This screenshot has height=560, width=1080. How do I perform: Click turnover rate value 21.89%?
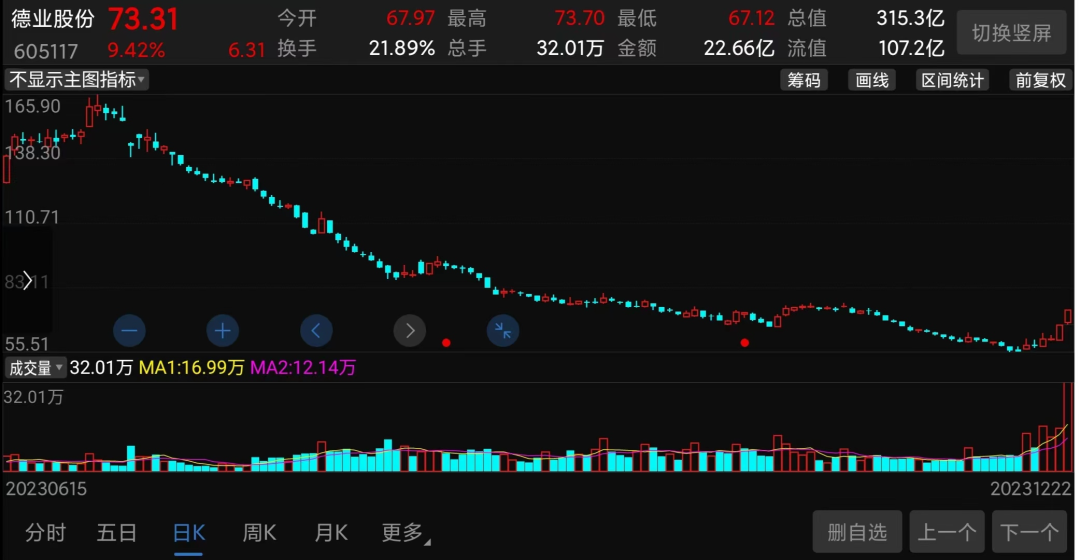(402, 48)
